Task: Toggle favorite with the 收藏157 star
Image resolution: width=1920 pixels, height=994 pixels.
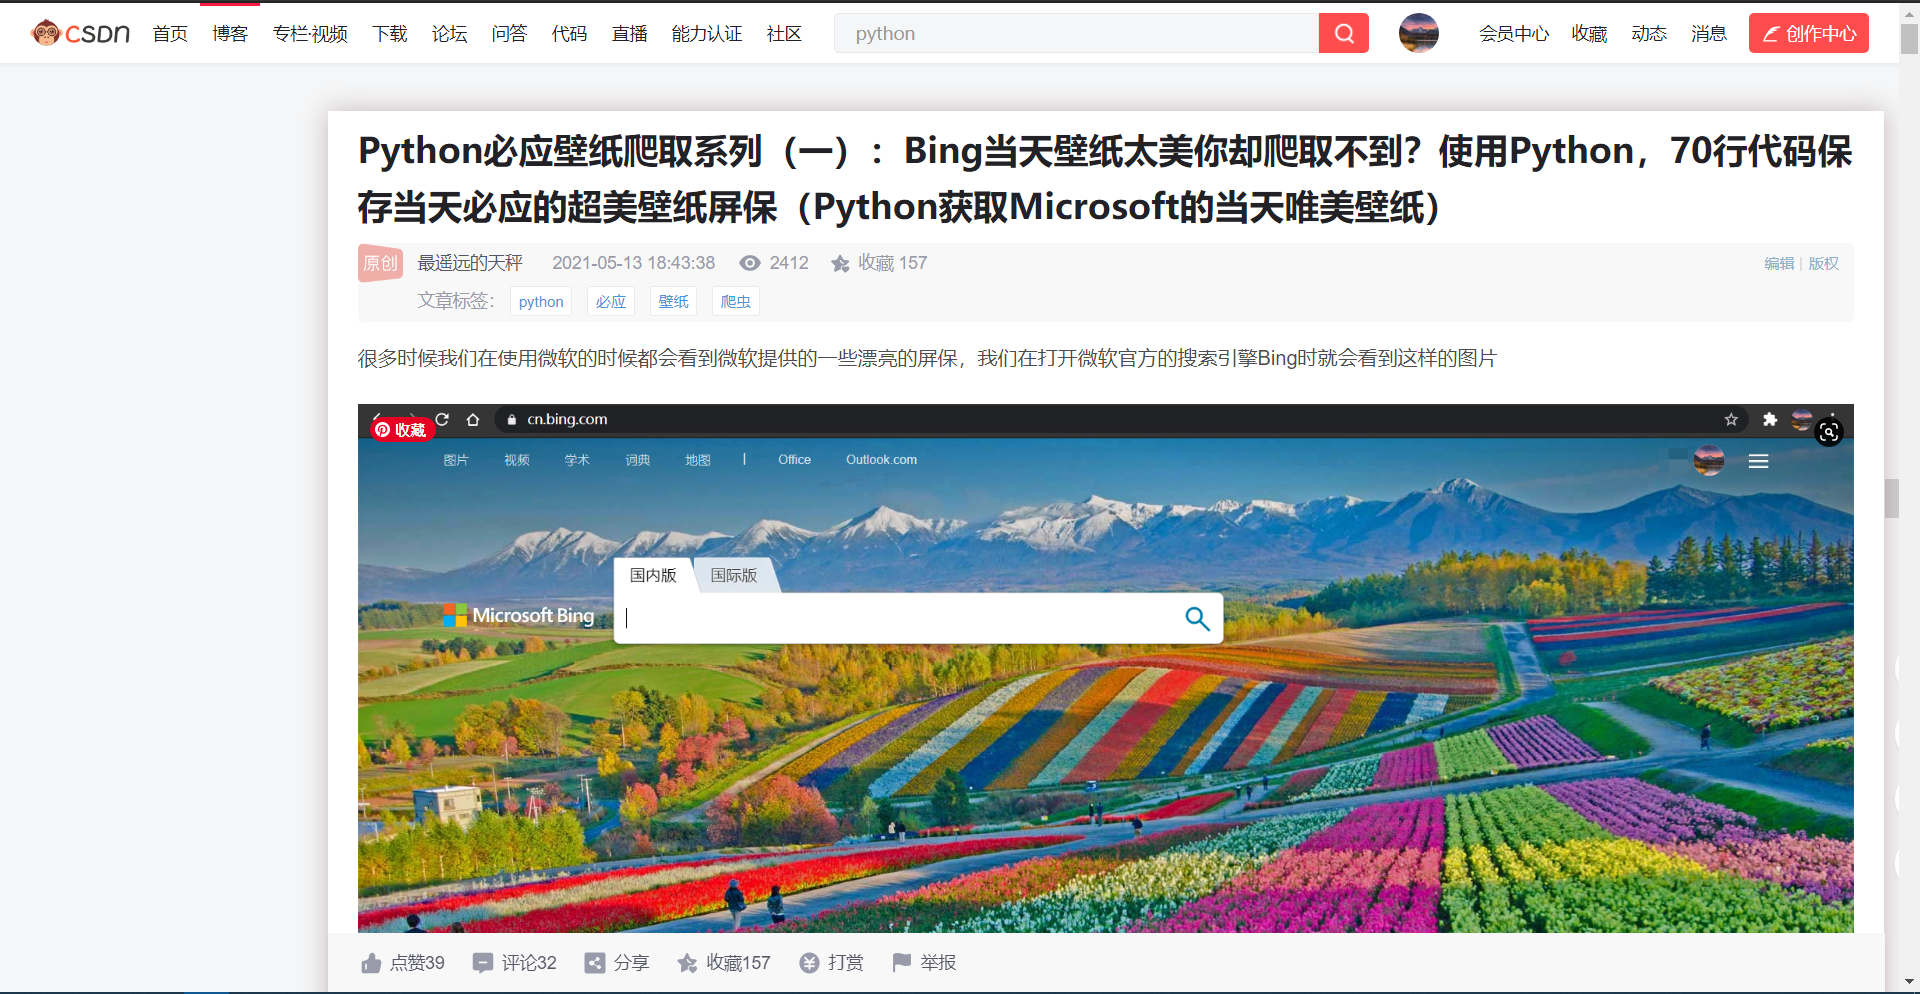Action: (686, 962)
